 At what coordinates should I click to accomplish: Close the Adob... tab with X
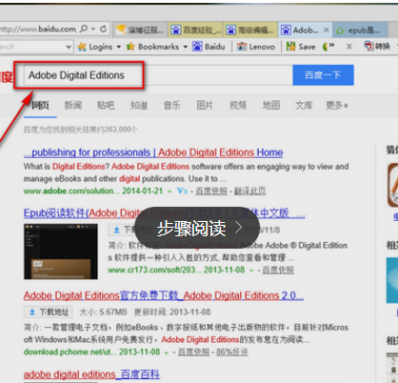326,30
